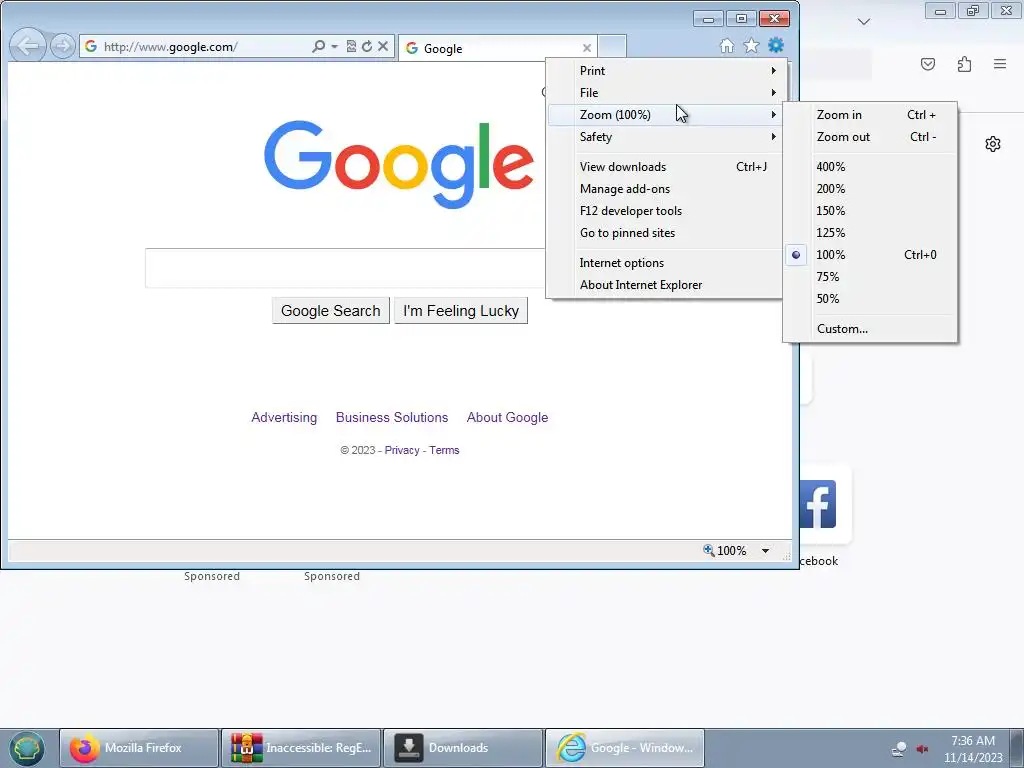Click the network tray icon
1024x768 pixels.
[x=899, y=749]
